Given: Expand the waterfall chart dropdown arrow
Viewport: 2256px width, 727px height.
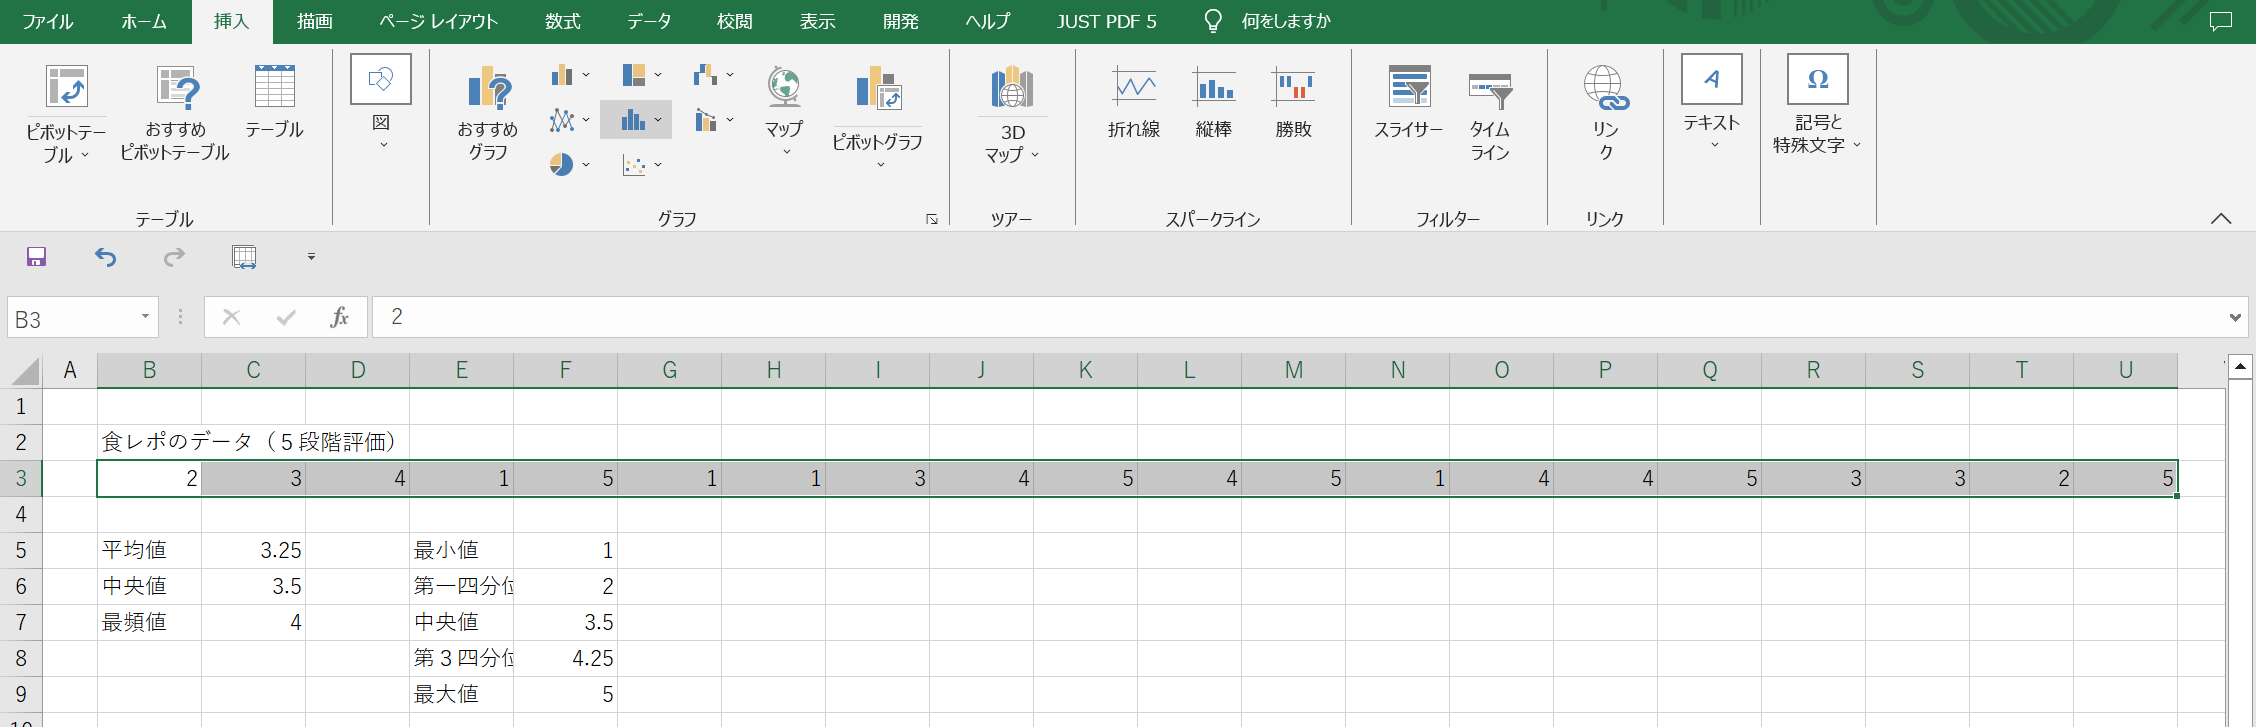Looking at the screenshot, I should pos(730,75).
